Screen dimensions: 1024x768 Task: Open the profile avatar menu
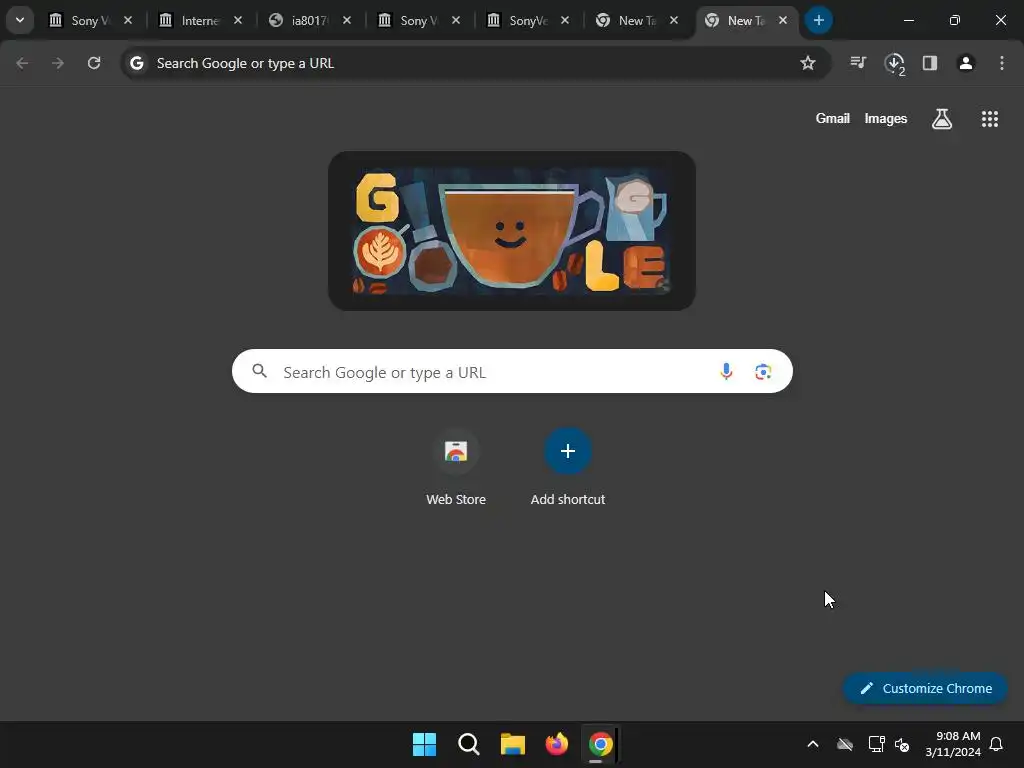coord(966,63)
